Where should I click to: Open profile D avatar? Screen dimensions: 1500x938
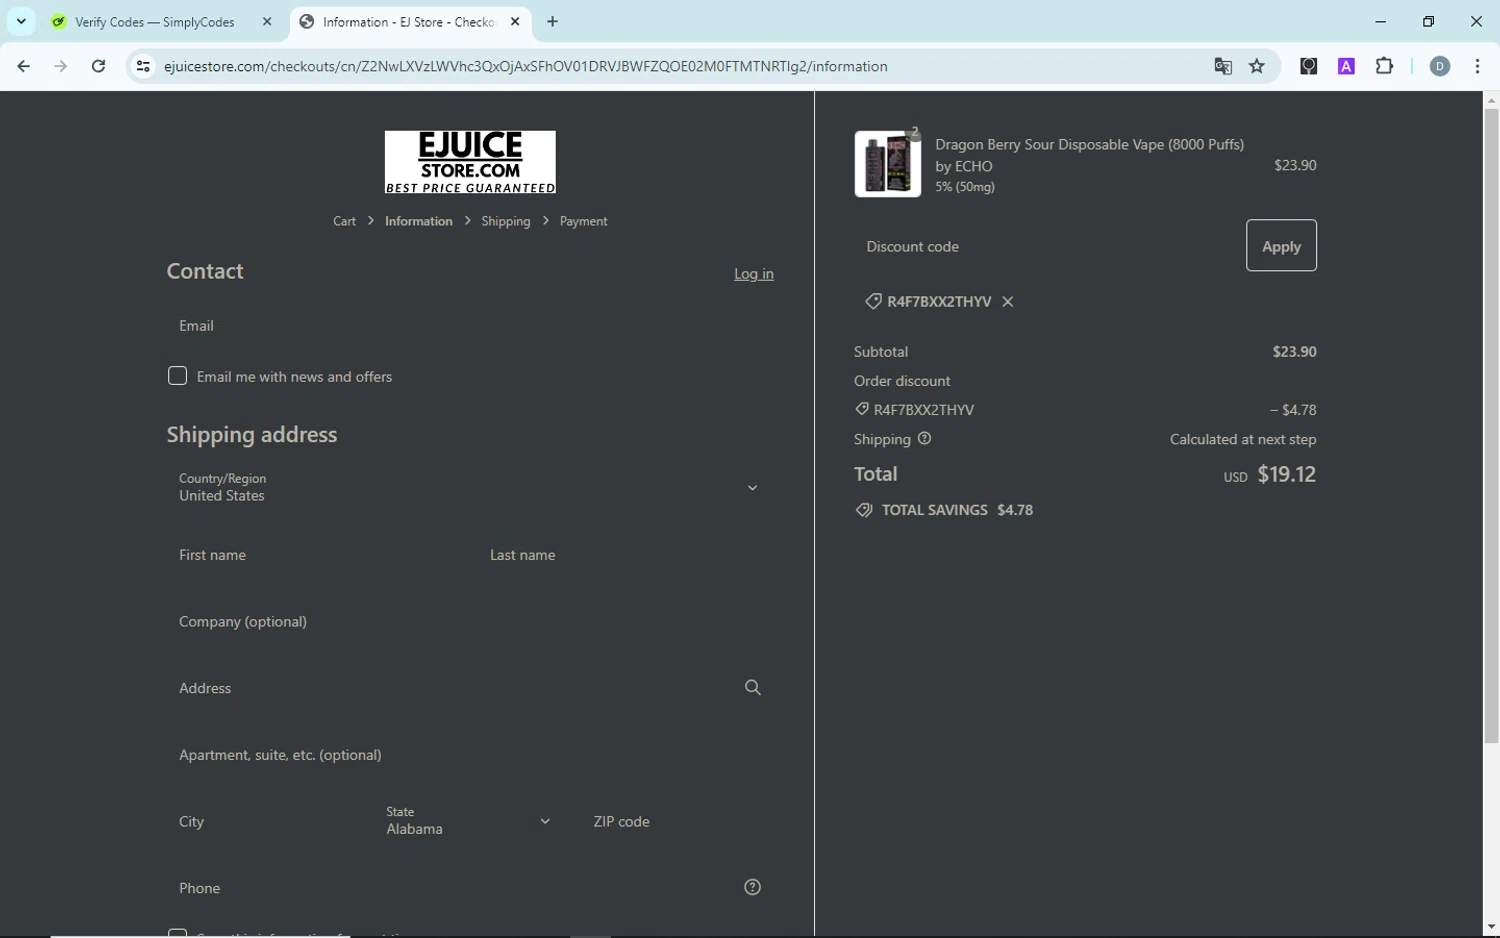tap(1440, 66)
